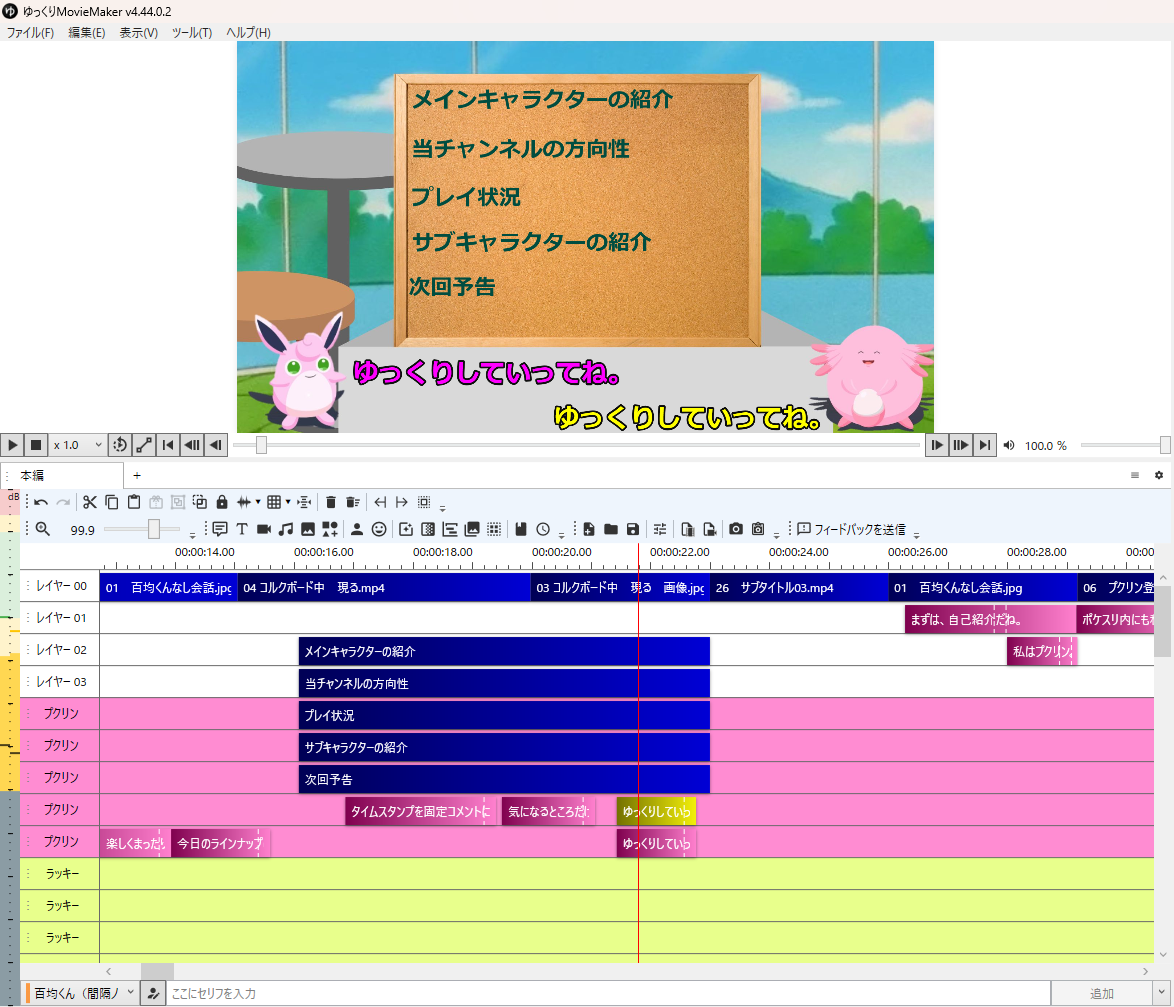Click the serif input field ここにセリフを入力

click(x=608, y=994)
